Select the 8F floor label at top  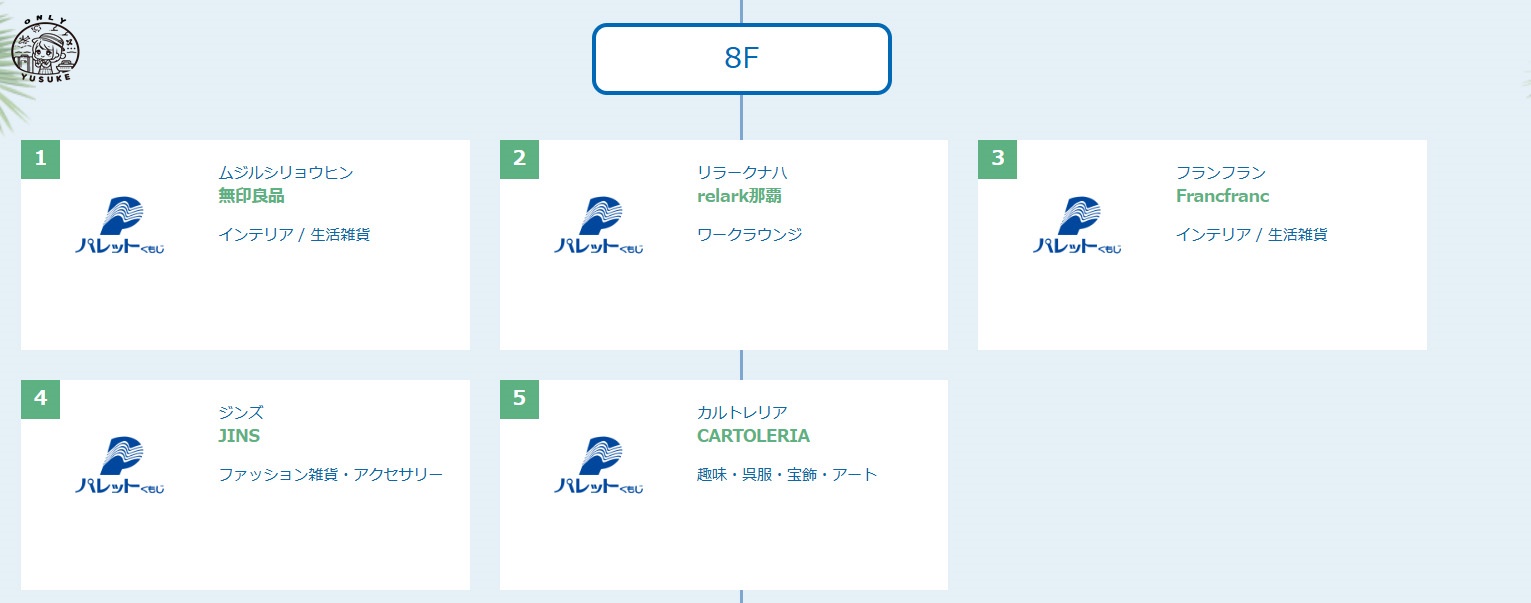(x=741, y=59)
